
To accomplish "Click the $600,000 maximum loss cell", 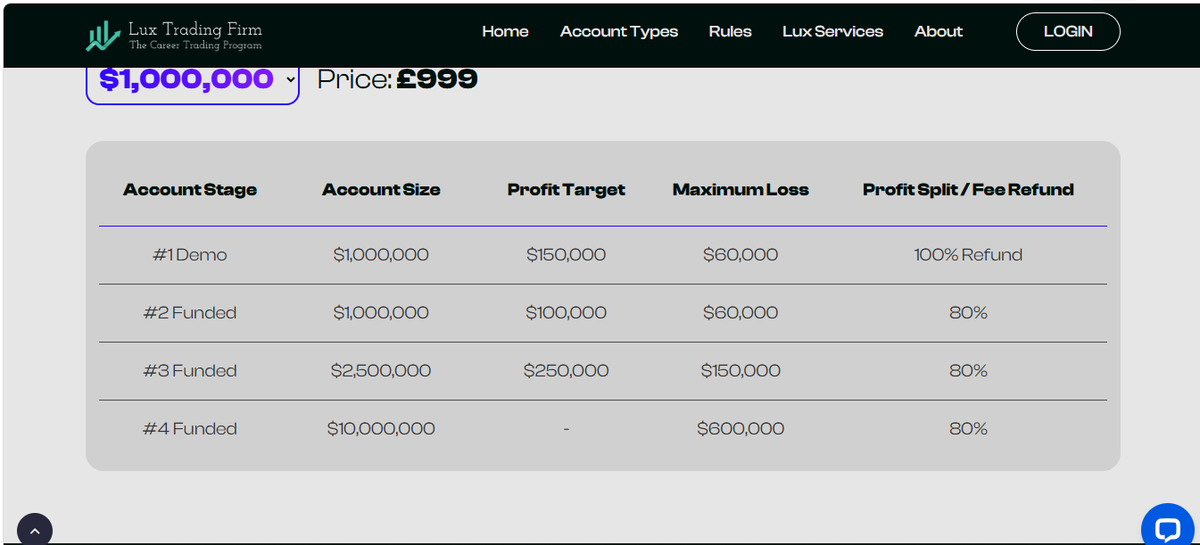I will [x=741, y=429].
